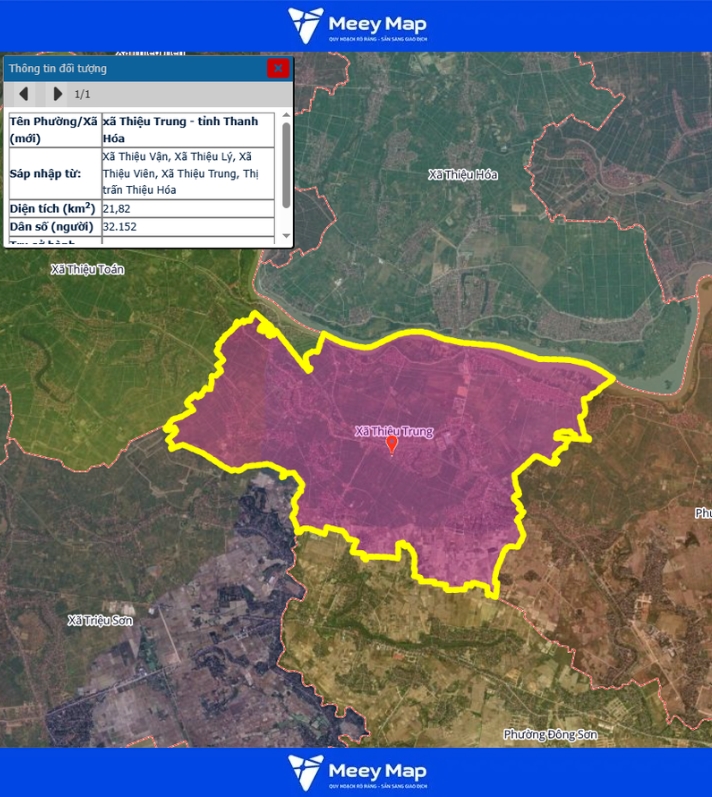Viewport: 712px width, 797px height.
Task: Click the Diện tích value 21,82
Action: point(116,209)
